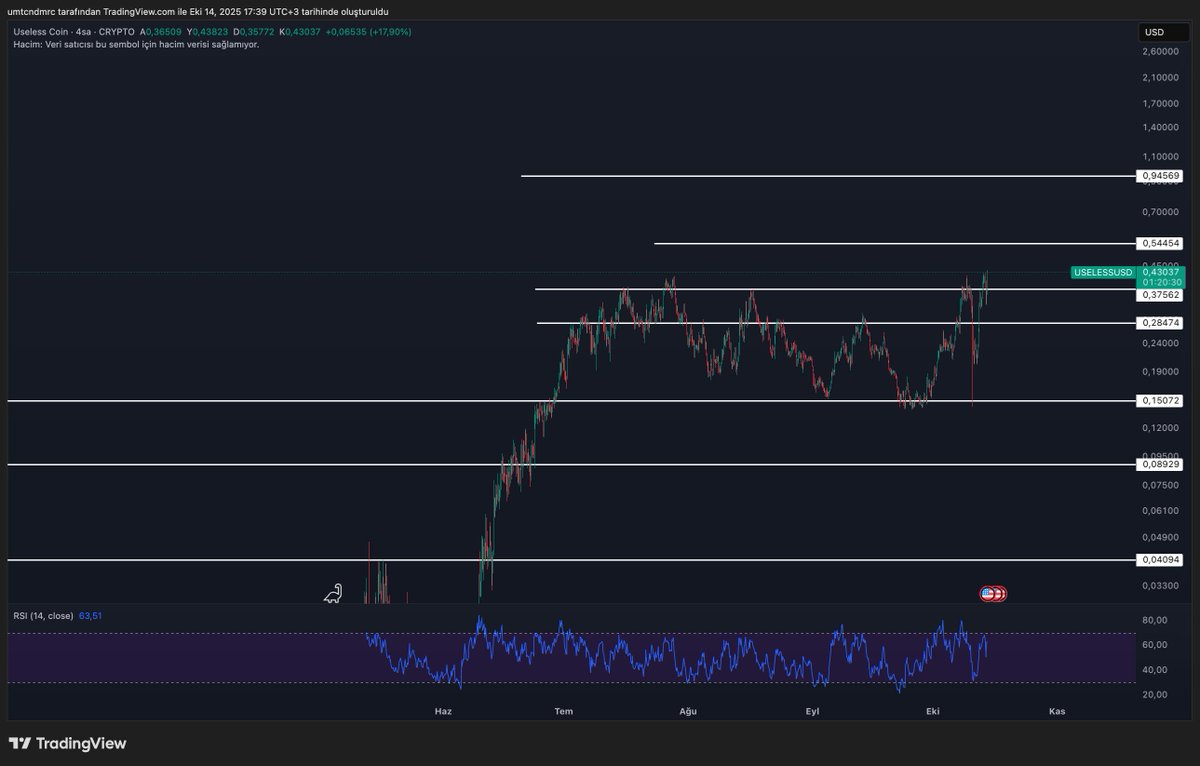The width and height of the screenshot is (1200, 766).
Task: Click the current price tag 0,43037
Action: pos(1161,272)
